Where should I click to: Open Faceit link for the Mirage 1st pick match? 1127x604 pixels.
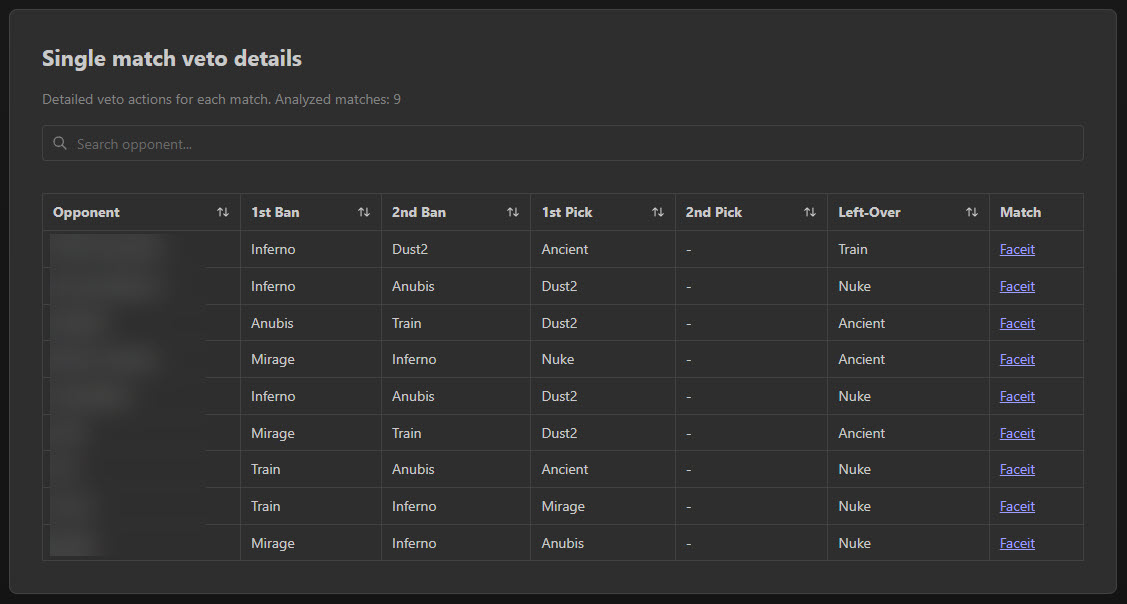pos(1017,506)
